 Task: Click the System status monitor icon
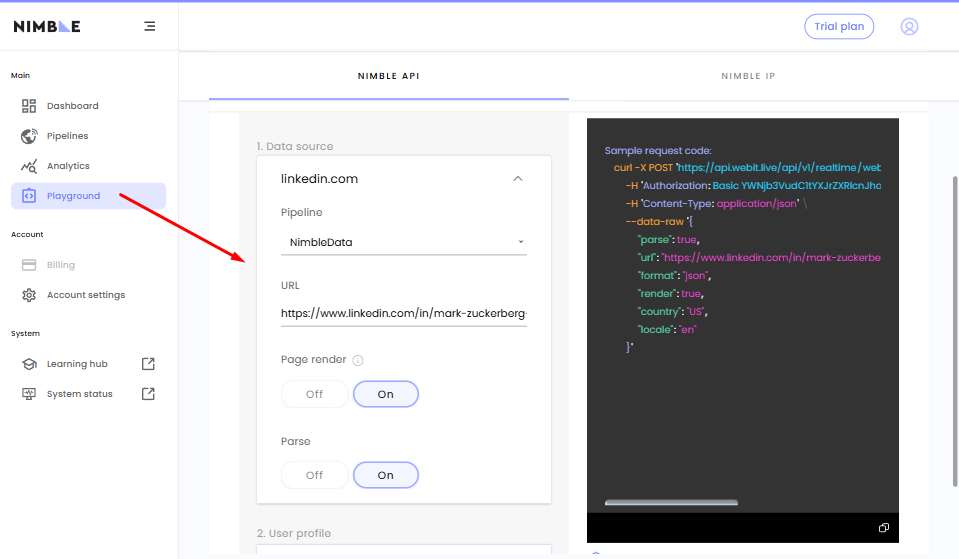tap(29, 394)
